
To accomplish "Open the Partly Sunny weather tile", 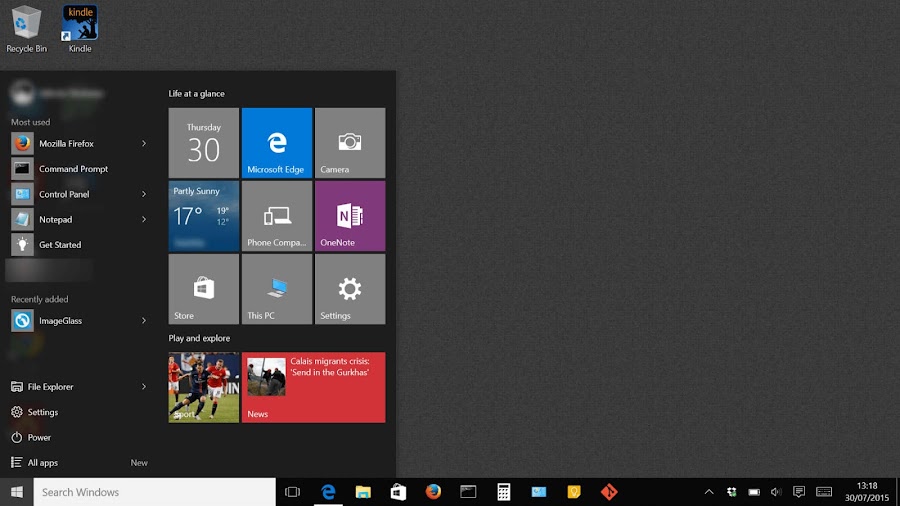I will point(204,216).
